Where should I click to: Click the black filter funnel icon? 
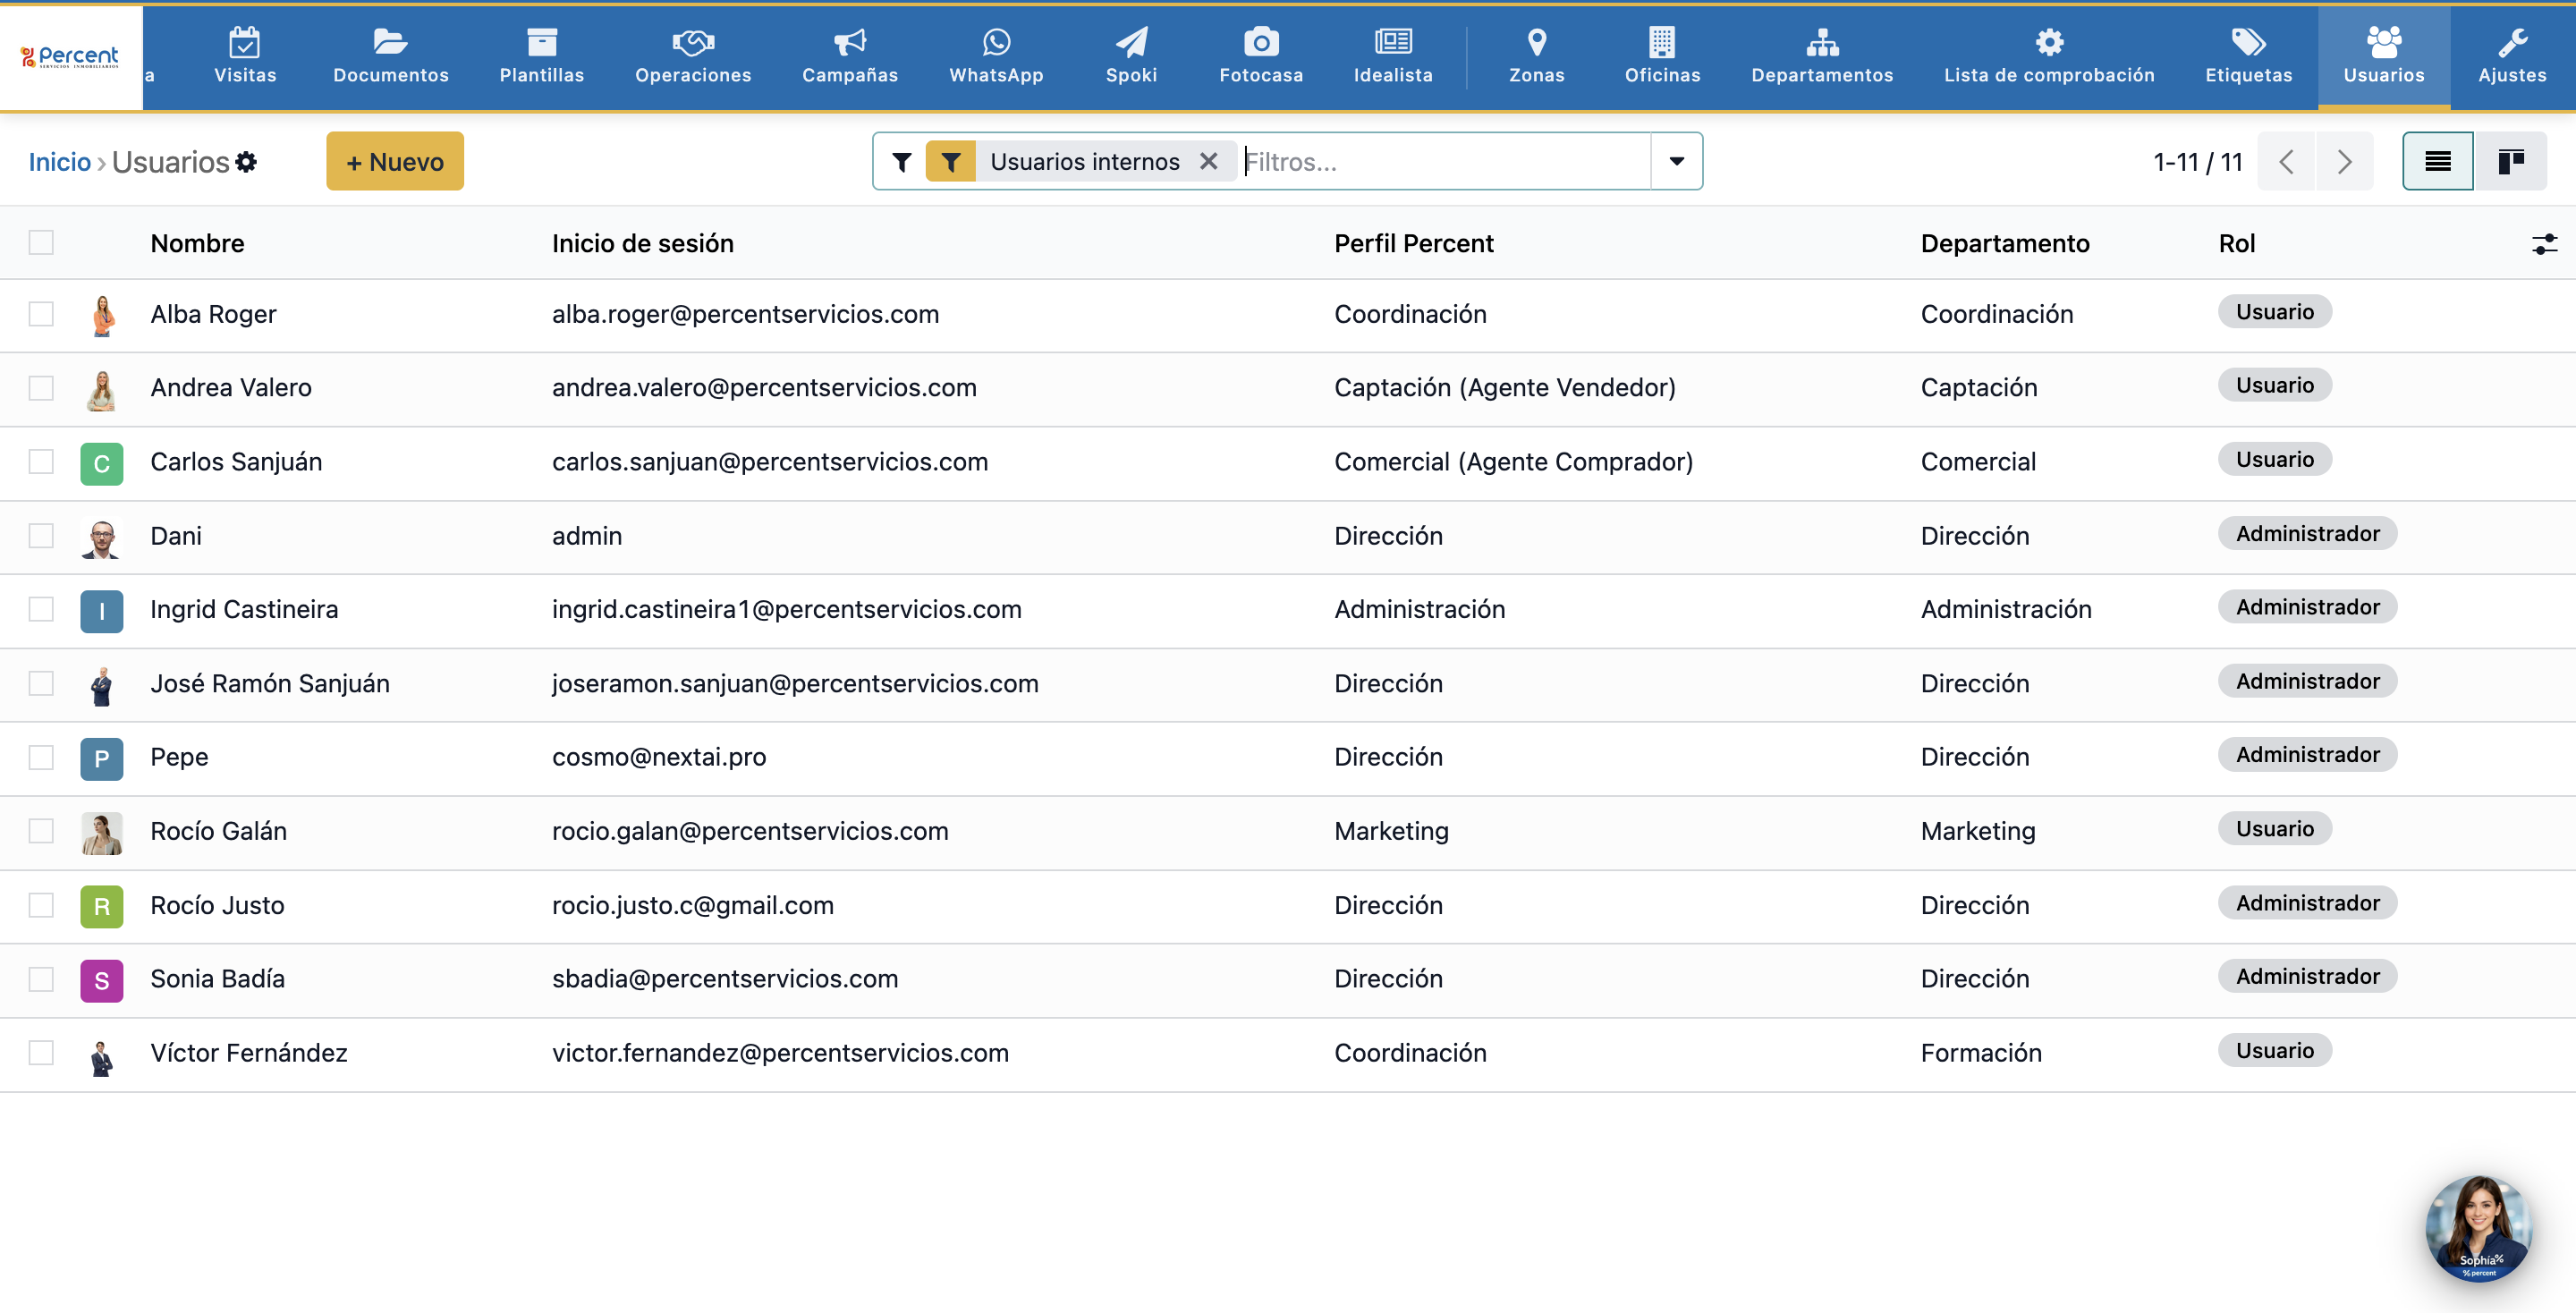tap(901, 162)
